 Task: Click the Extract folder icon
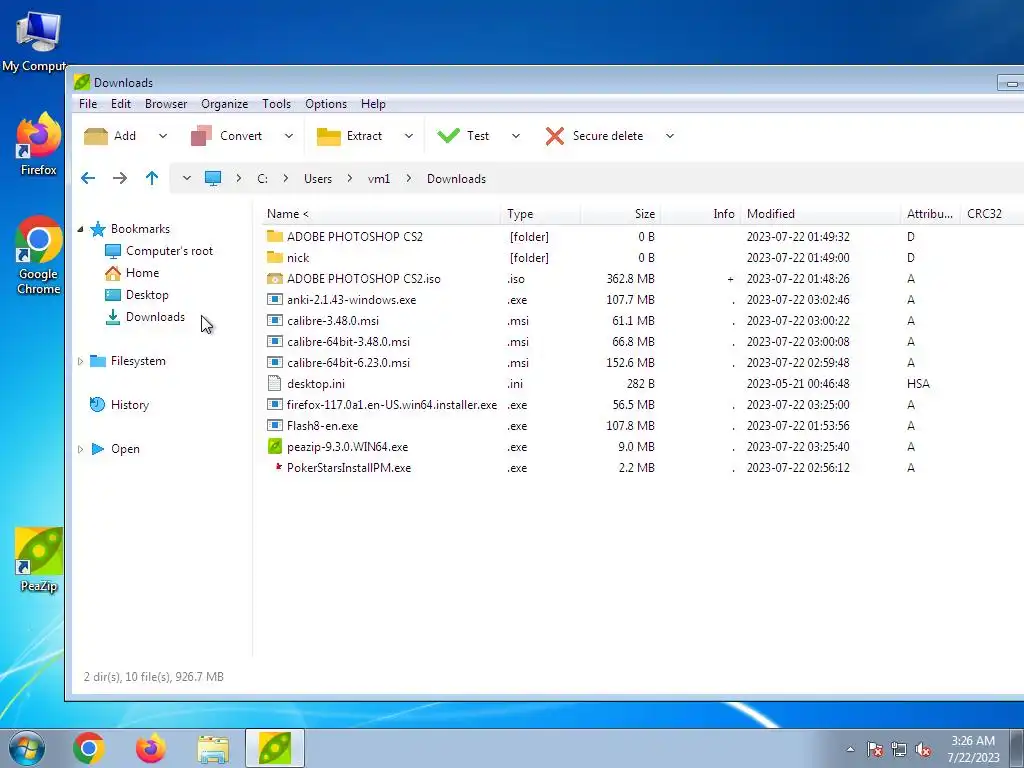pos(328,136)
